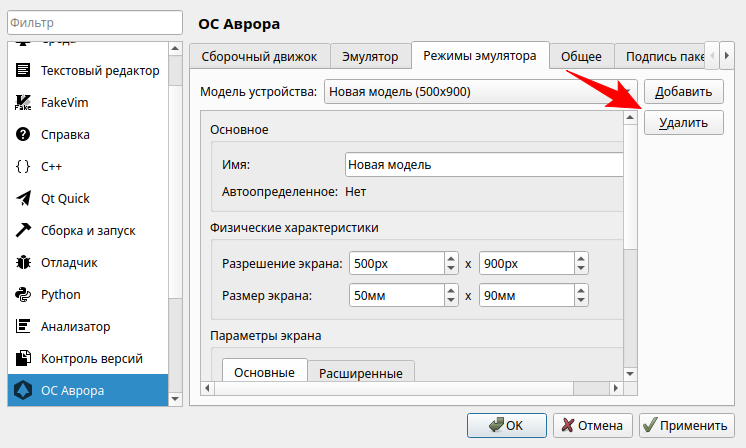
Task: Switch to Расширенные screen parameters tab
Action: pyautogui.click(x=361, y=372)
